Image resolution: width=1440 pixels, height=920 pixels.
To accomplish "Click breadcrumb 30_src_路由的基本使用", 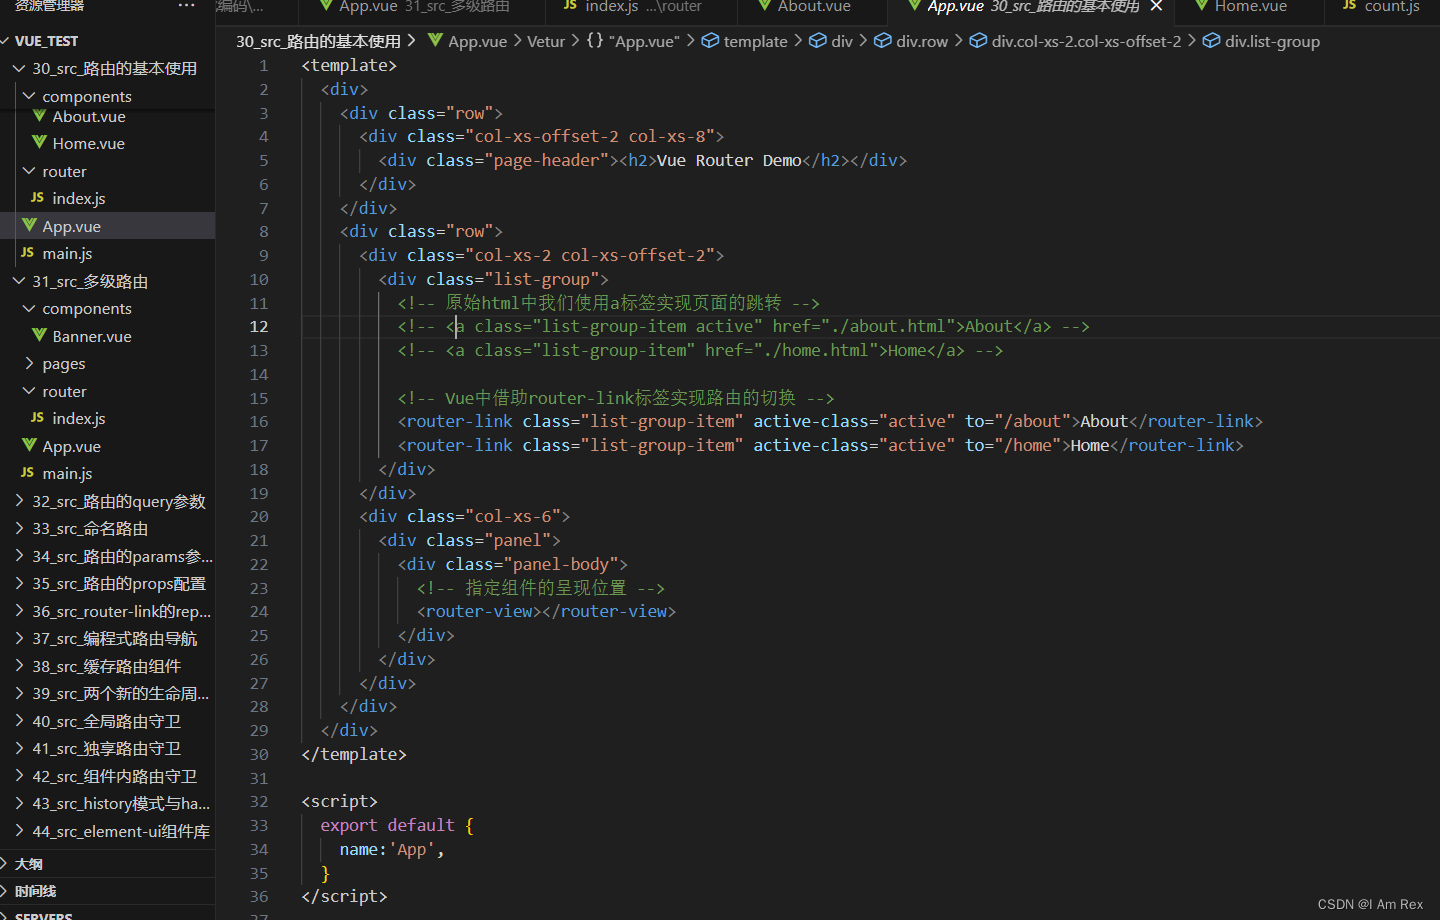I will click(x=318, y=41).
